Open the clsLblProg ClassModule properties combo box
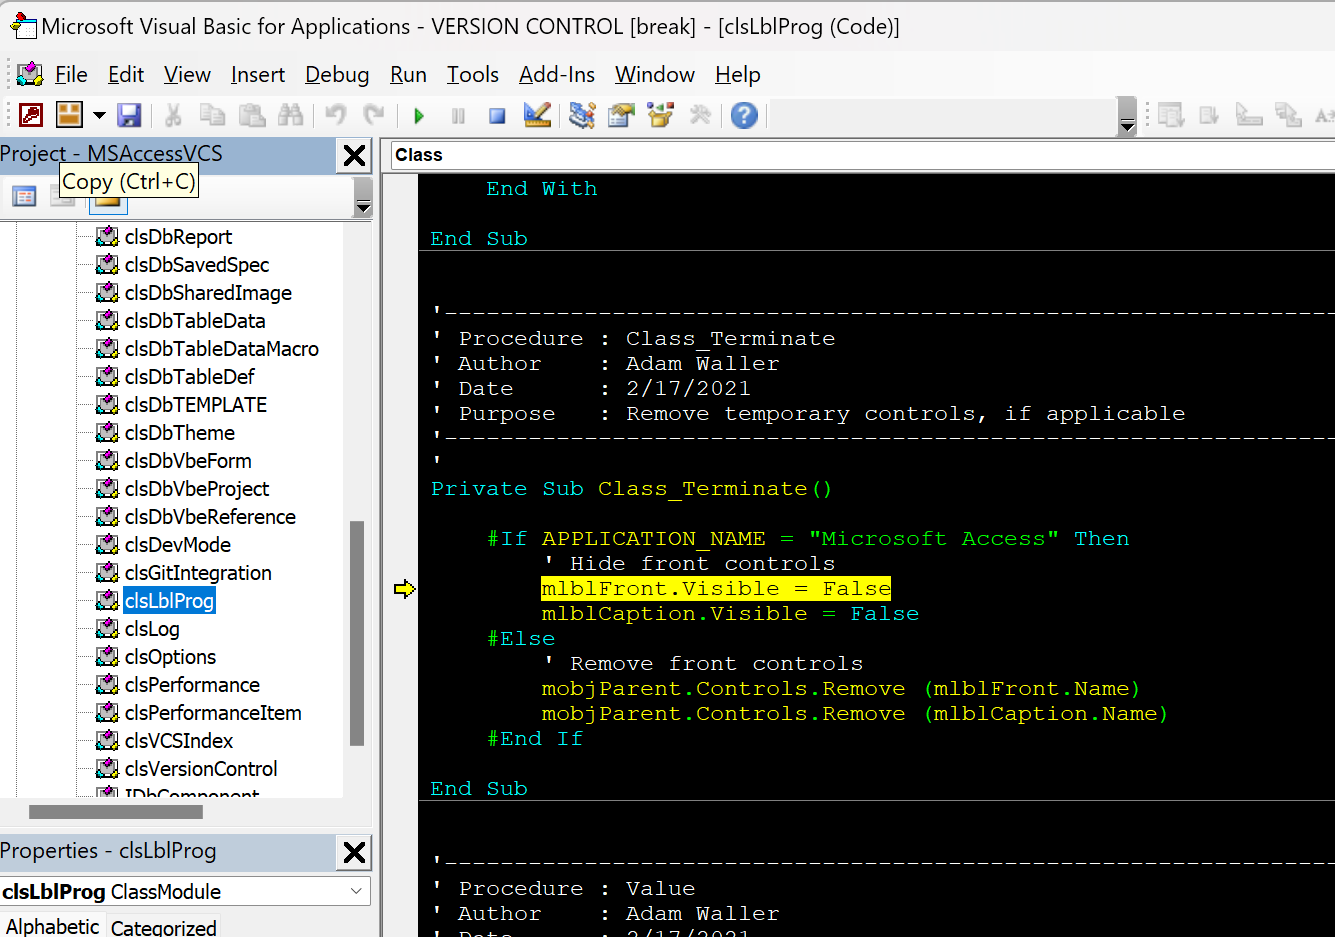Viewport: 1335px width, 937px height. click(185, 891)
